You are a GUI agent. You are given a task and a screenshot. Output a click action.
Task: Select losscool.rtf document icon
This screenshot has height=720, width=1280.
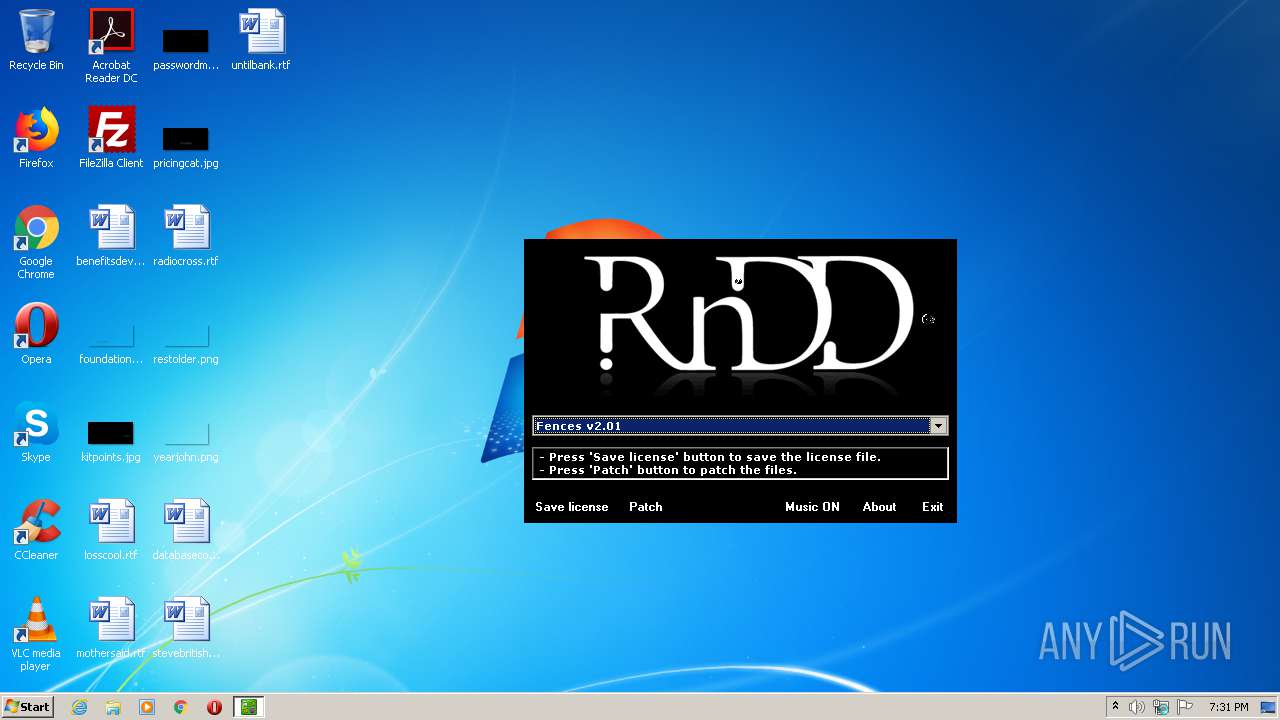coord(111,530)
